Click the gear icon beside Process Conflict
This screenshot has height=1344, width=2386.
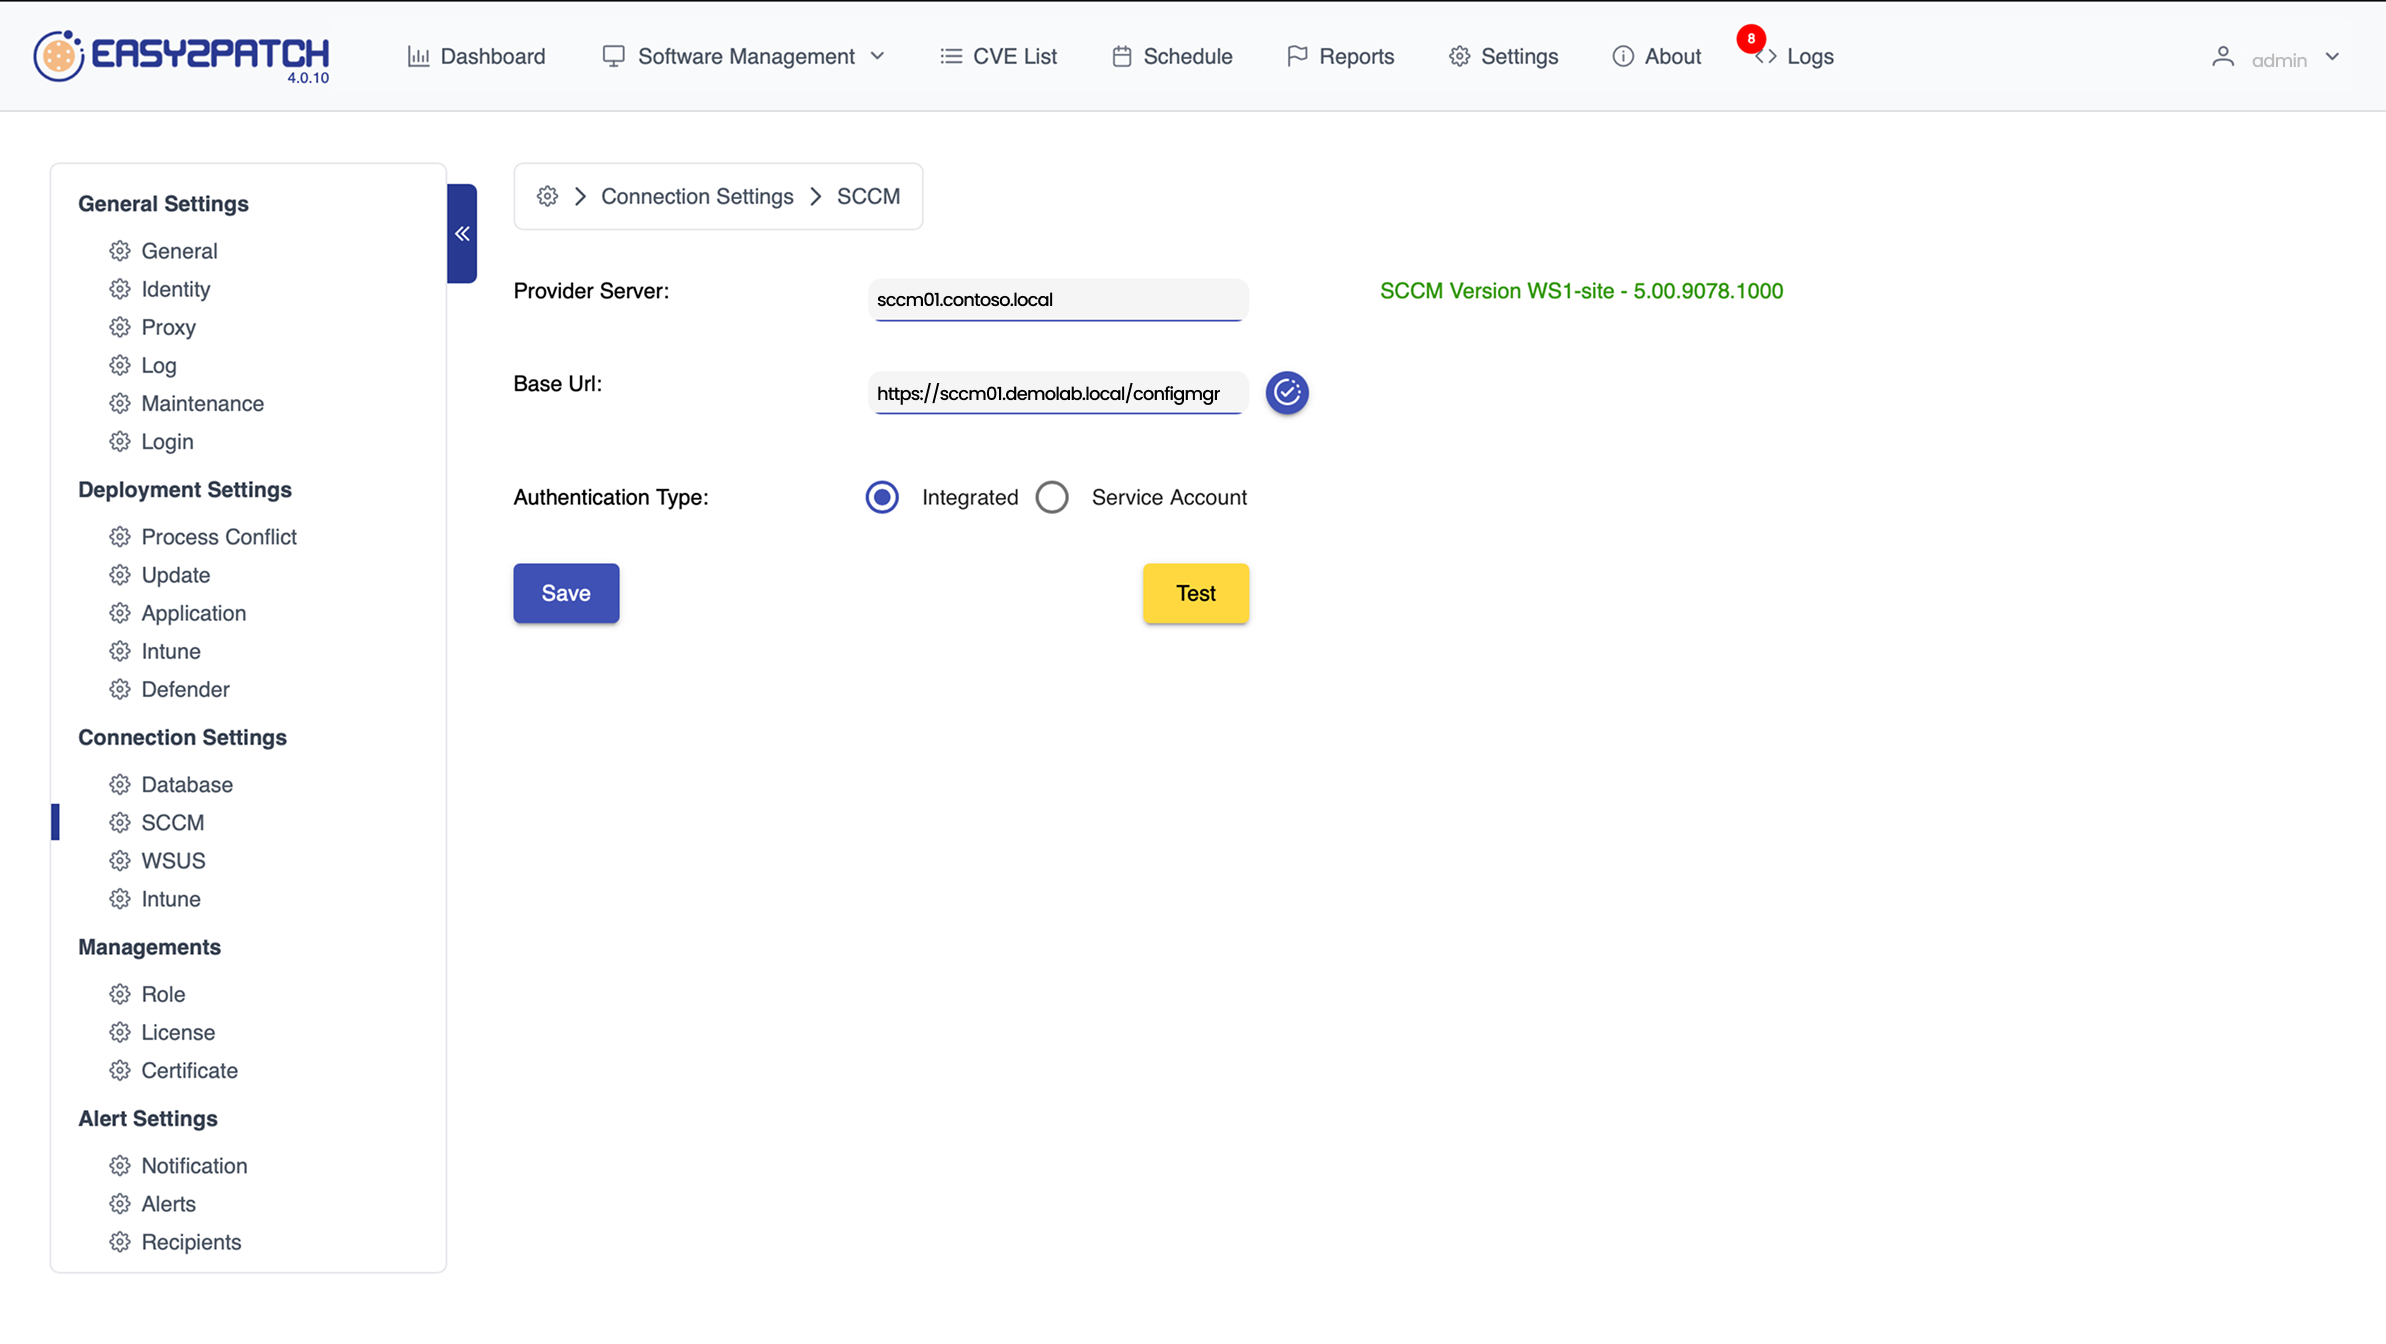click(x=120, y=537)
